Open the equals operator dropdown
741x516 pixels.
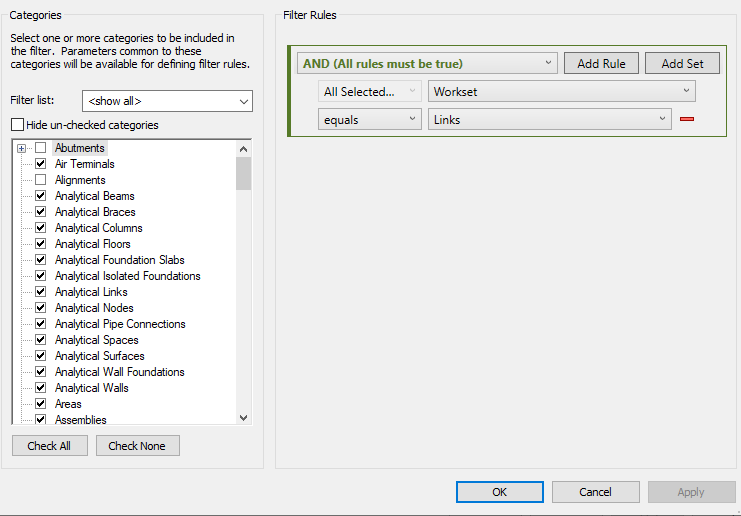pos(413,119)
